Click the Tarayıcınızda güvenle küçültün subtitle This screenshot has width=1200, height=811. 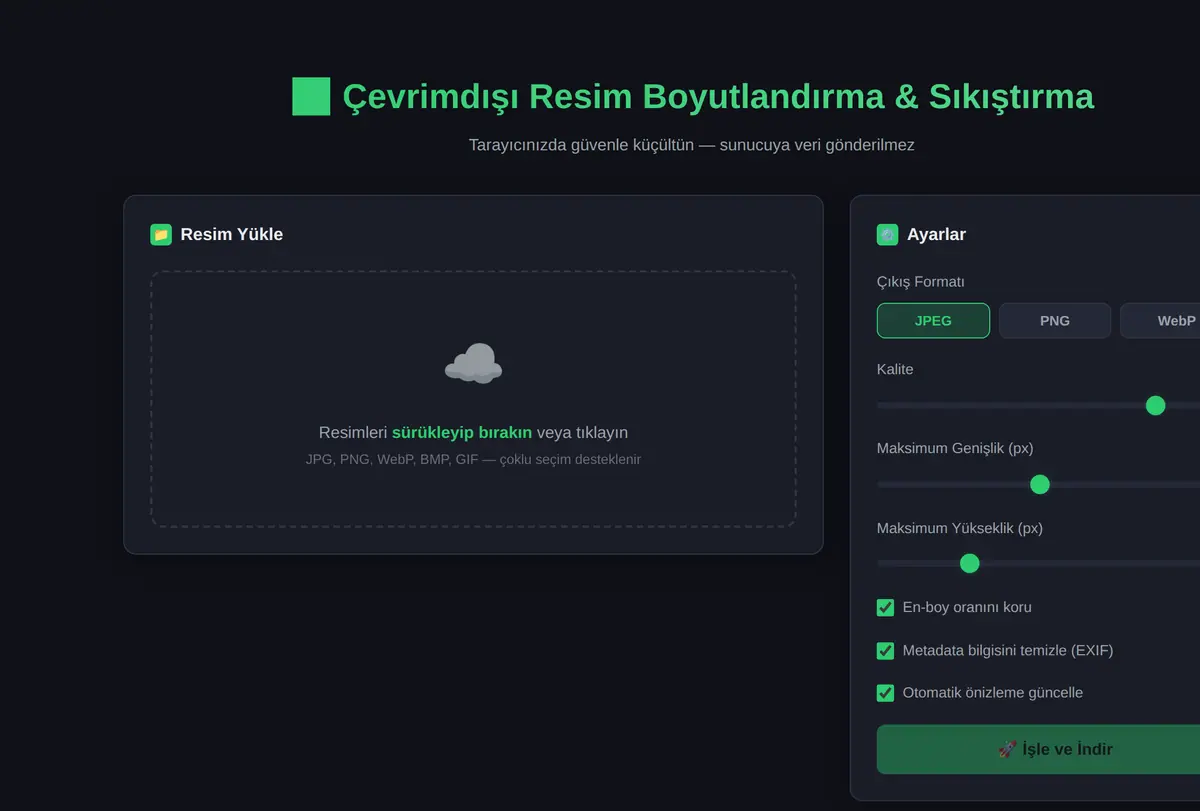(692, 145)
